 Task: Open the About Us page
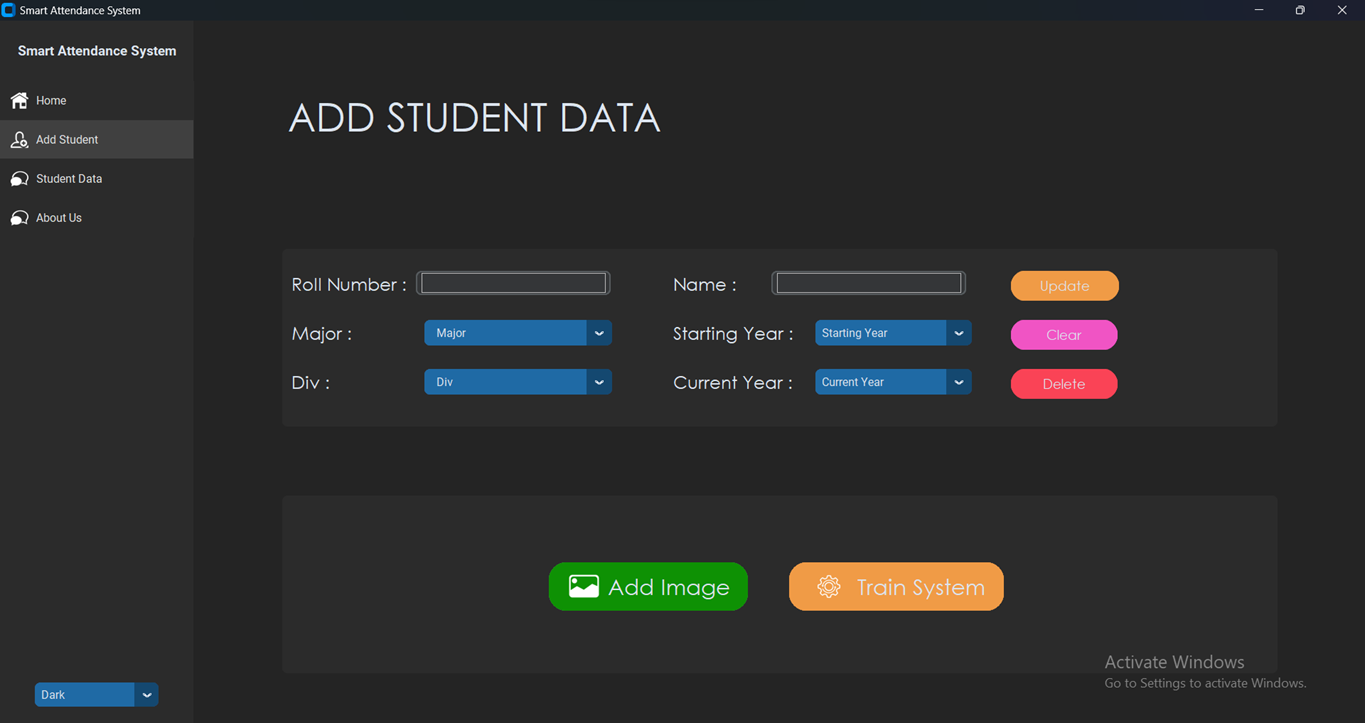[57, 217]
